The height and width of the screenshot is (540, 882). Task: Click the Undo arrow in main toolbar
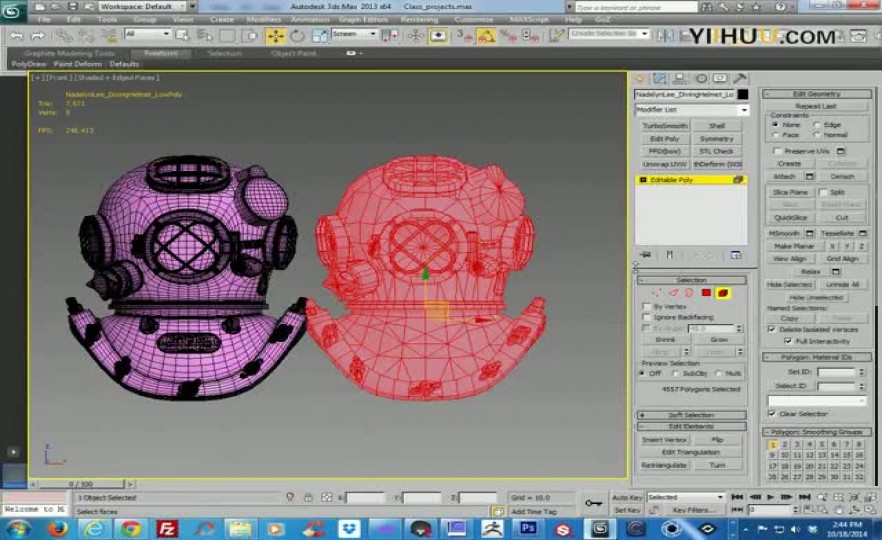[x=17, y=36]
